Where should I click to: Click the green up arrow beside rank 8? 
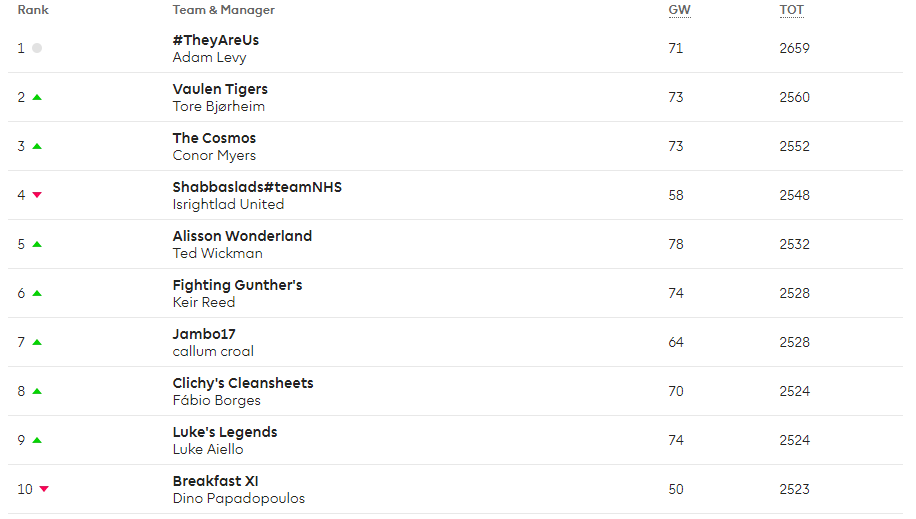[37, 391]
